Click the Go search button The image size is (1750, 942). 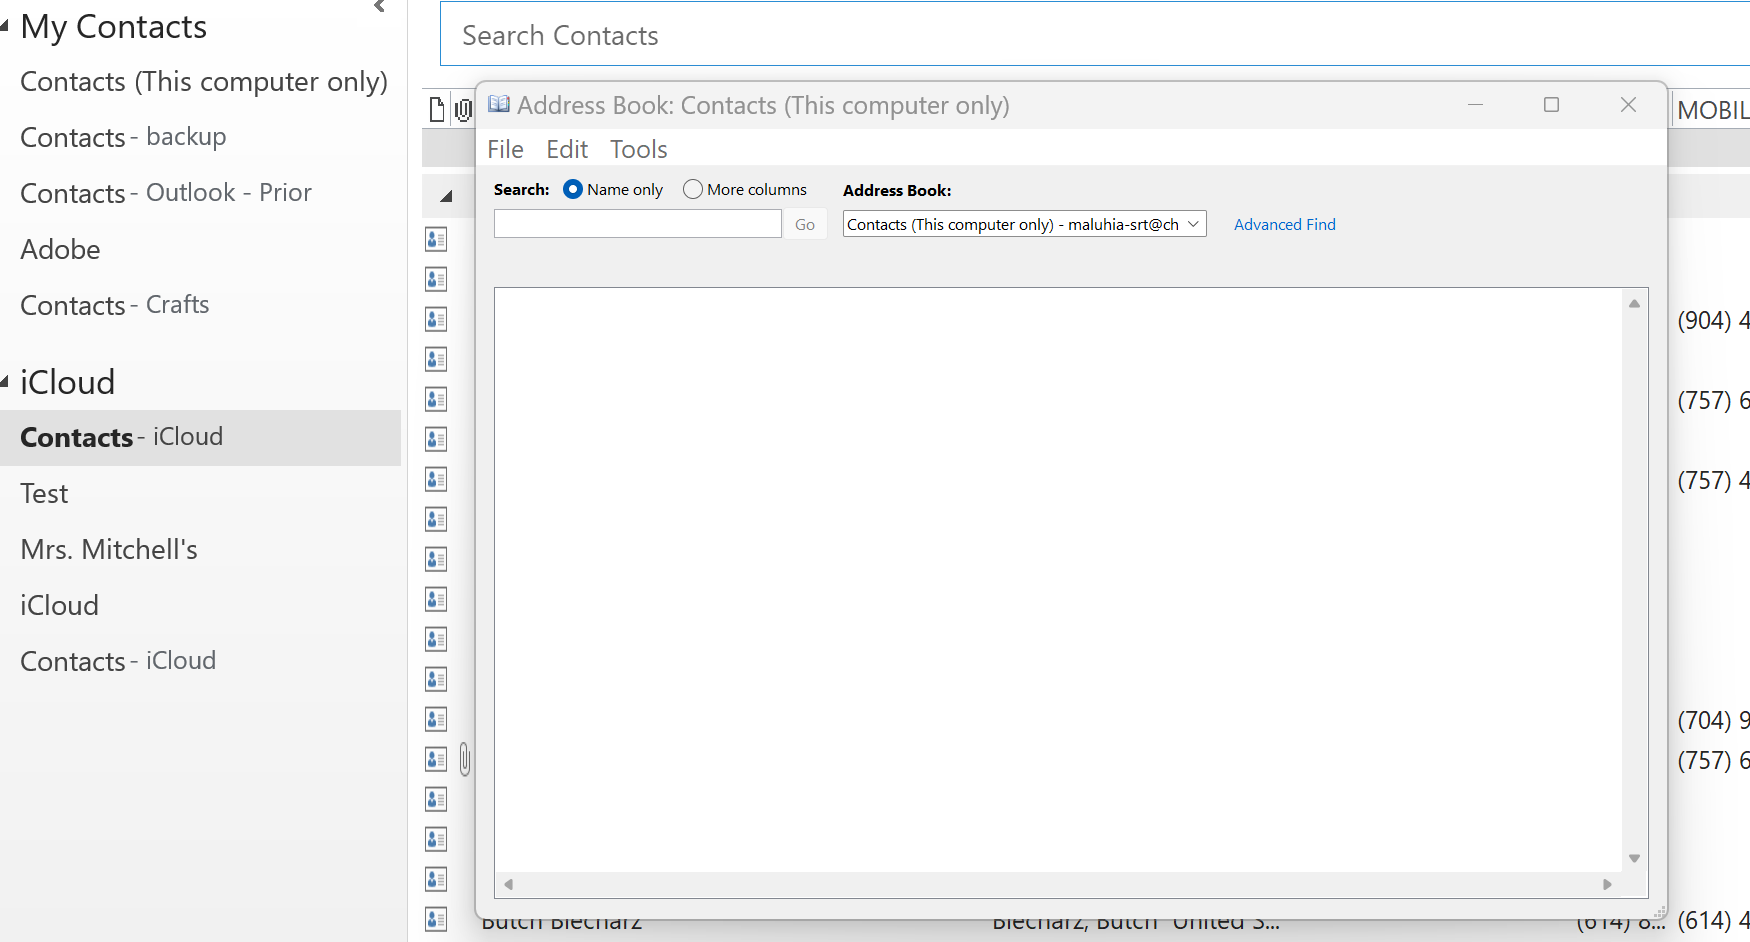(x=805, y=224)
